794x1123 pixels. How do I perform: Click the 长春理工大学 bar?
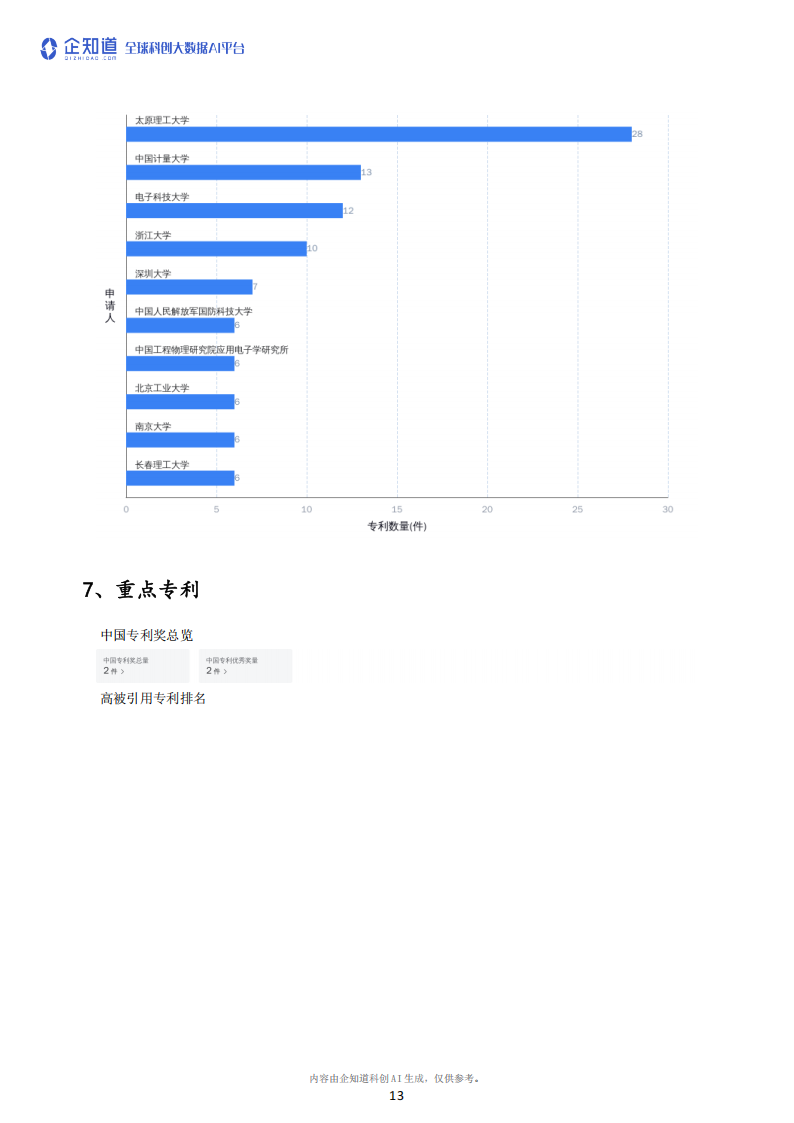pos(180,477)
